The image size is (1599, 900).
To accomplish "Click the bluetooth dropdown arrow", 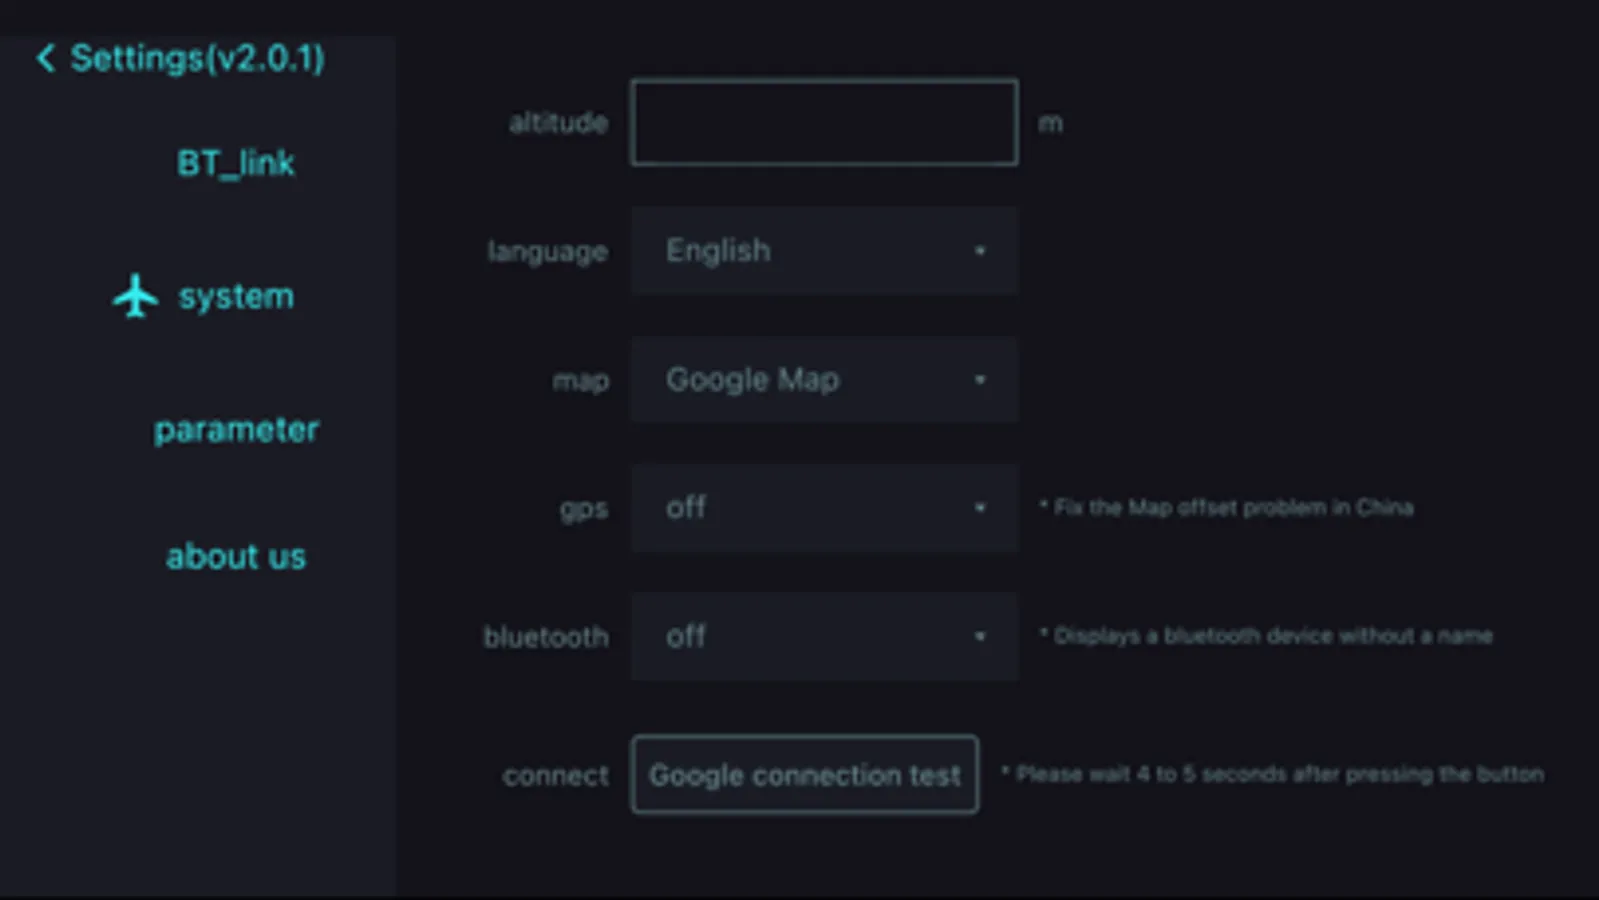I will [980, 636].
